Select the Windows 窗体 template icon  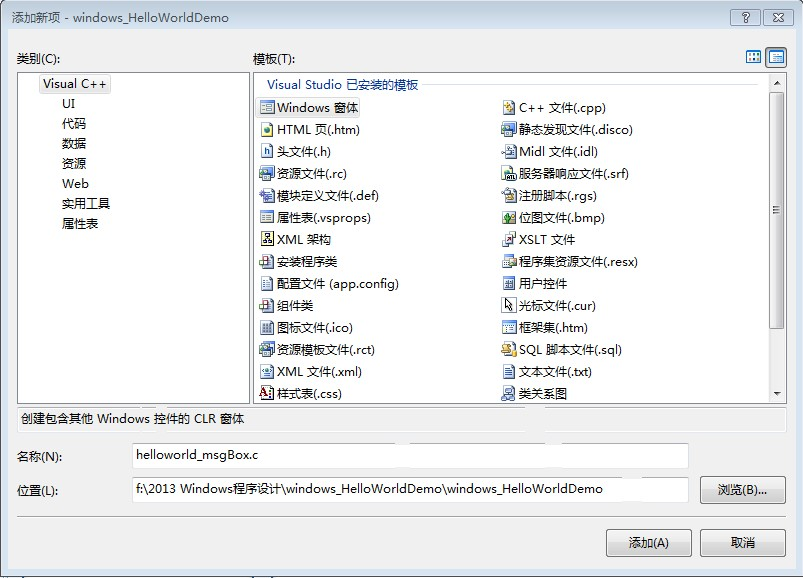pos(267,108)
